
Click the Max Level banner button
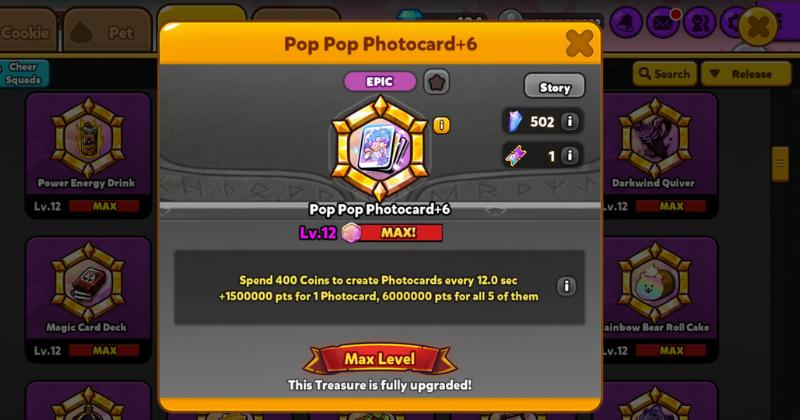(x=380, y=359)
